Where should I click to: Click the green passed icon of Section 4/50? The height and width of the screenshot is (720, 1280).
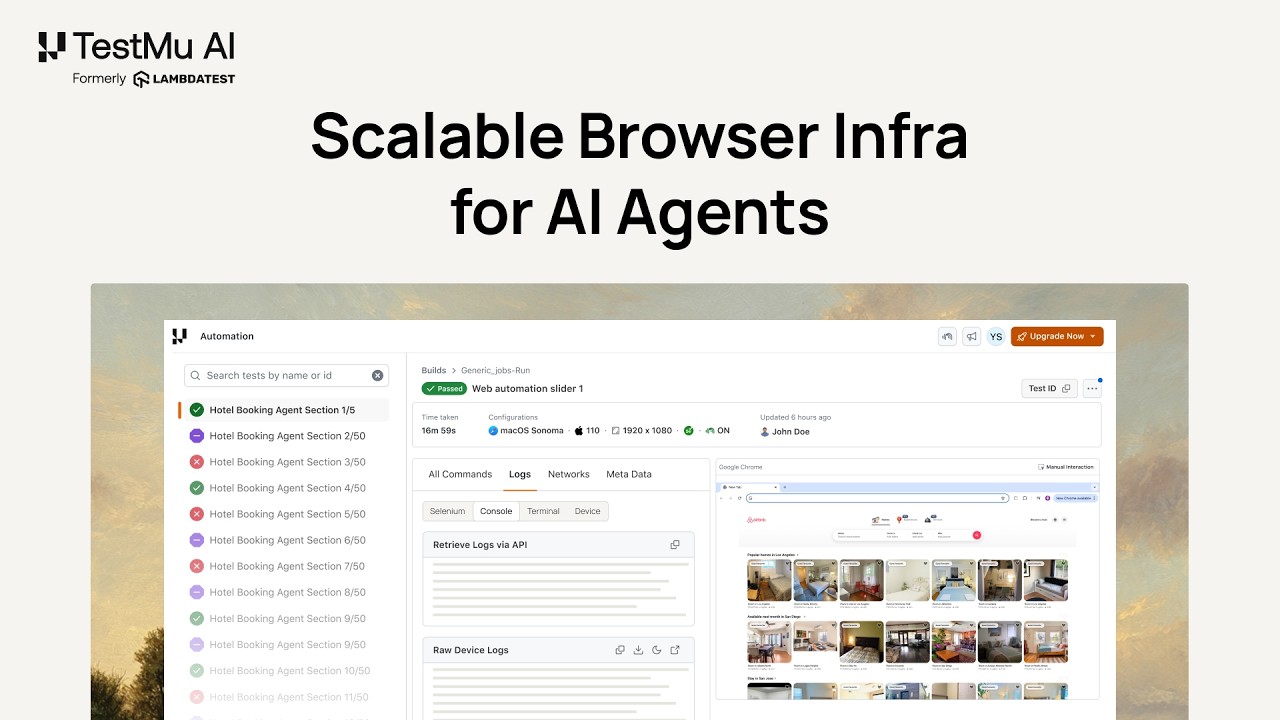[197, 488]
